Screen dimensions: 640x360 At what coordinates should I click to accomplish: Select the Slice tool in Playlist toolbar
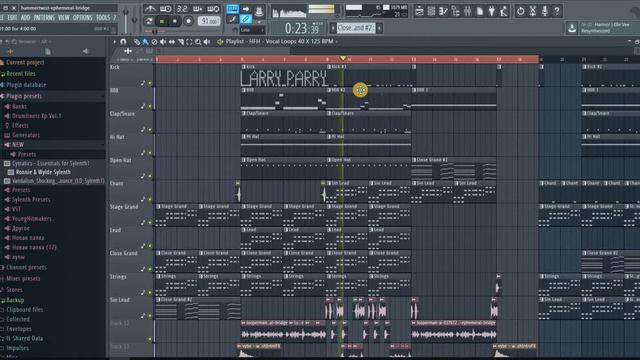[181, 42]
